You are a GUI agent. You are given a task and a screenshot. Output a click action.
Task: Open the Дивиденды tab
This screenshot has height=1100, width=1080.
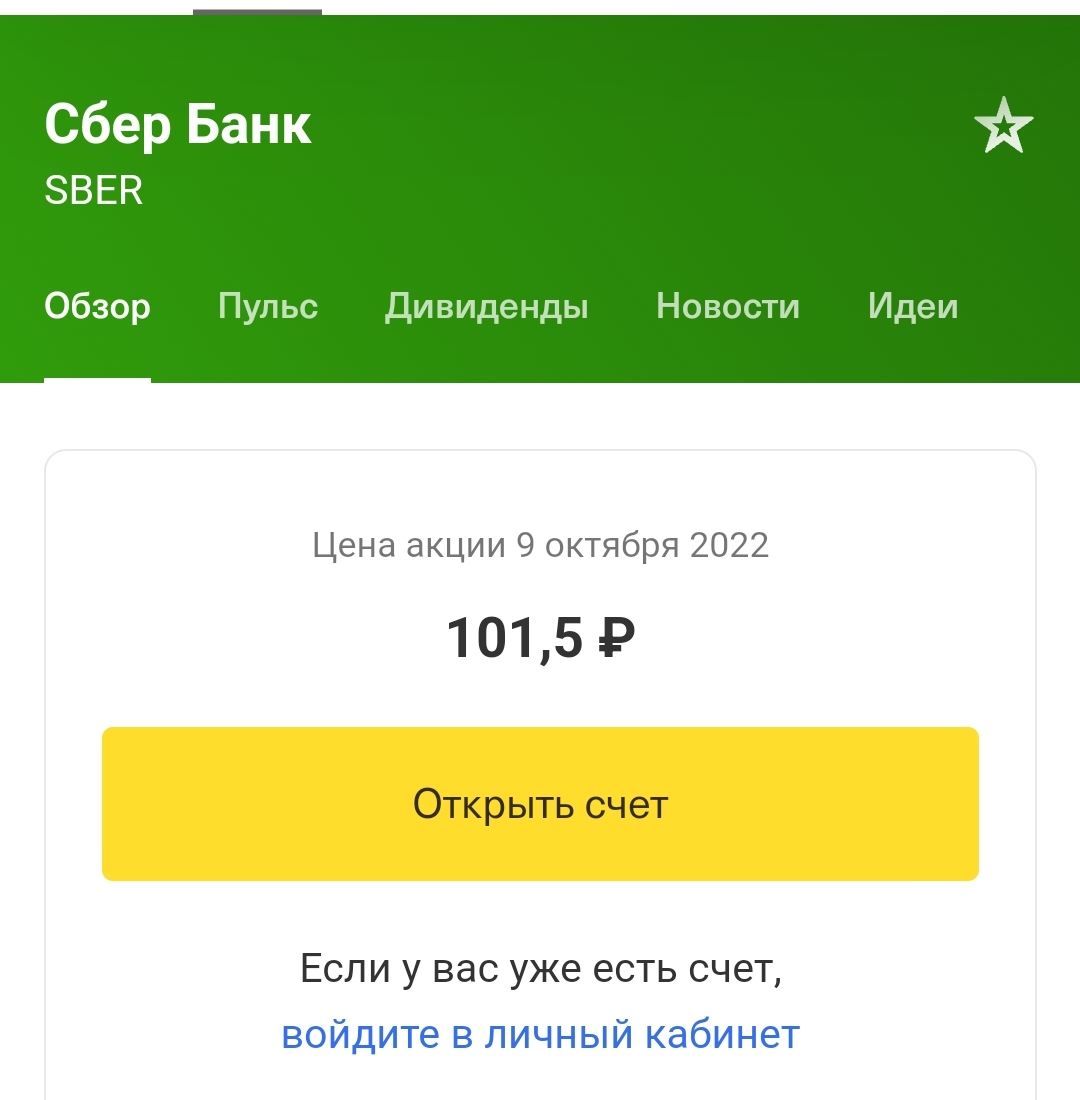pyautogui.click(x=487, y=306)
